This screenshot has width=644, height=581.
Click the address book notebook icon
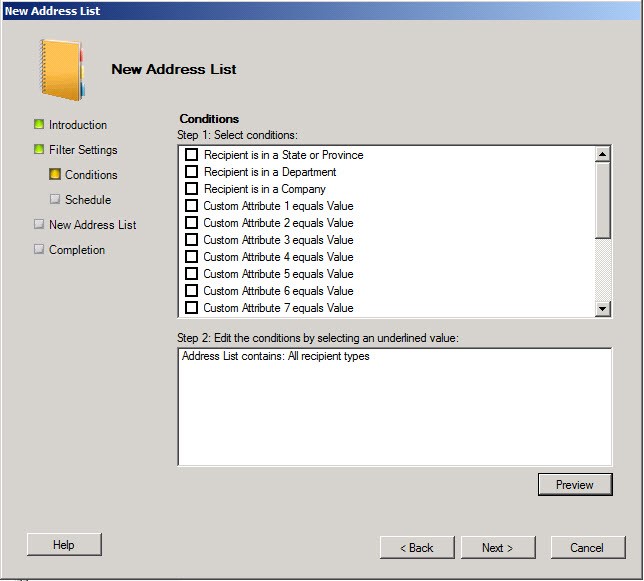tap(62, 70)
